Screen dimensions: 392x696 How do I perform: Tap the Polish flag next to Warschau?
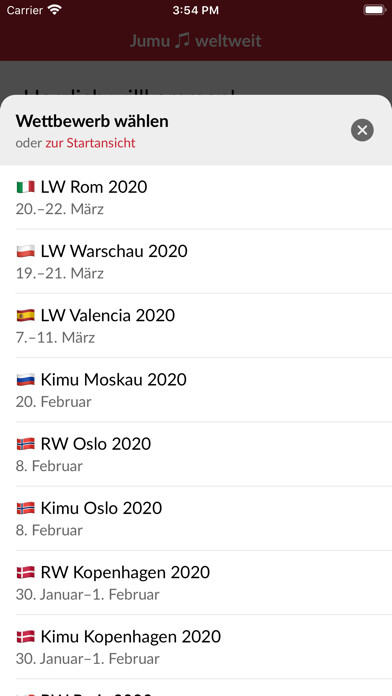[26, 251]
